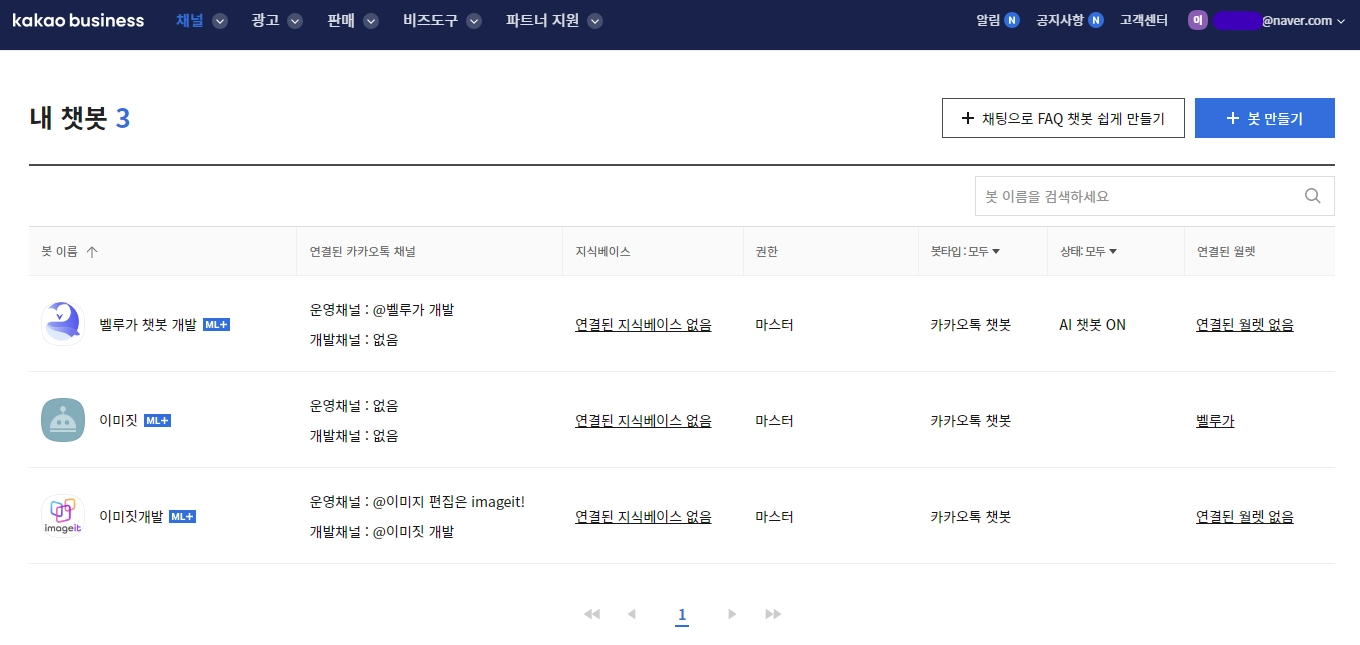Image resolution: width=1360 pixels, height=645 pixels.
Task: Click the 공지사항 N badge
Action: tap(1096, 20)
